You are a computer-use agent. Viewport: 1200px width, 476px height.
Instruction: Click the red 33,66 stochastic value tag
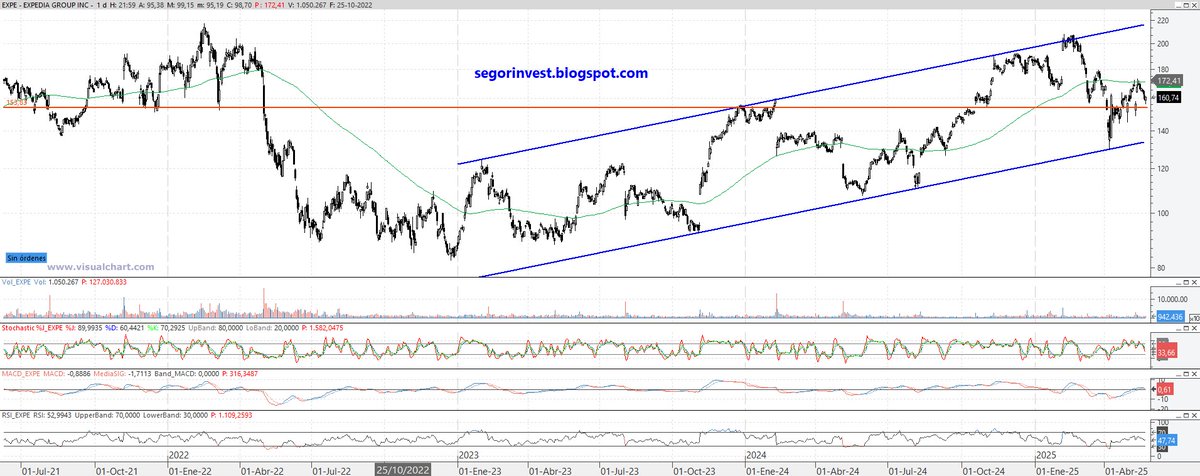[x=1165, y=352]
